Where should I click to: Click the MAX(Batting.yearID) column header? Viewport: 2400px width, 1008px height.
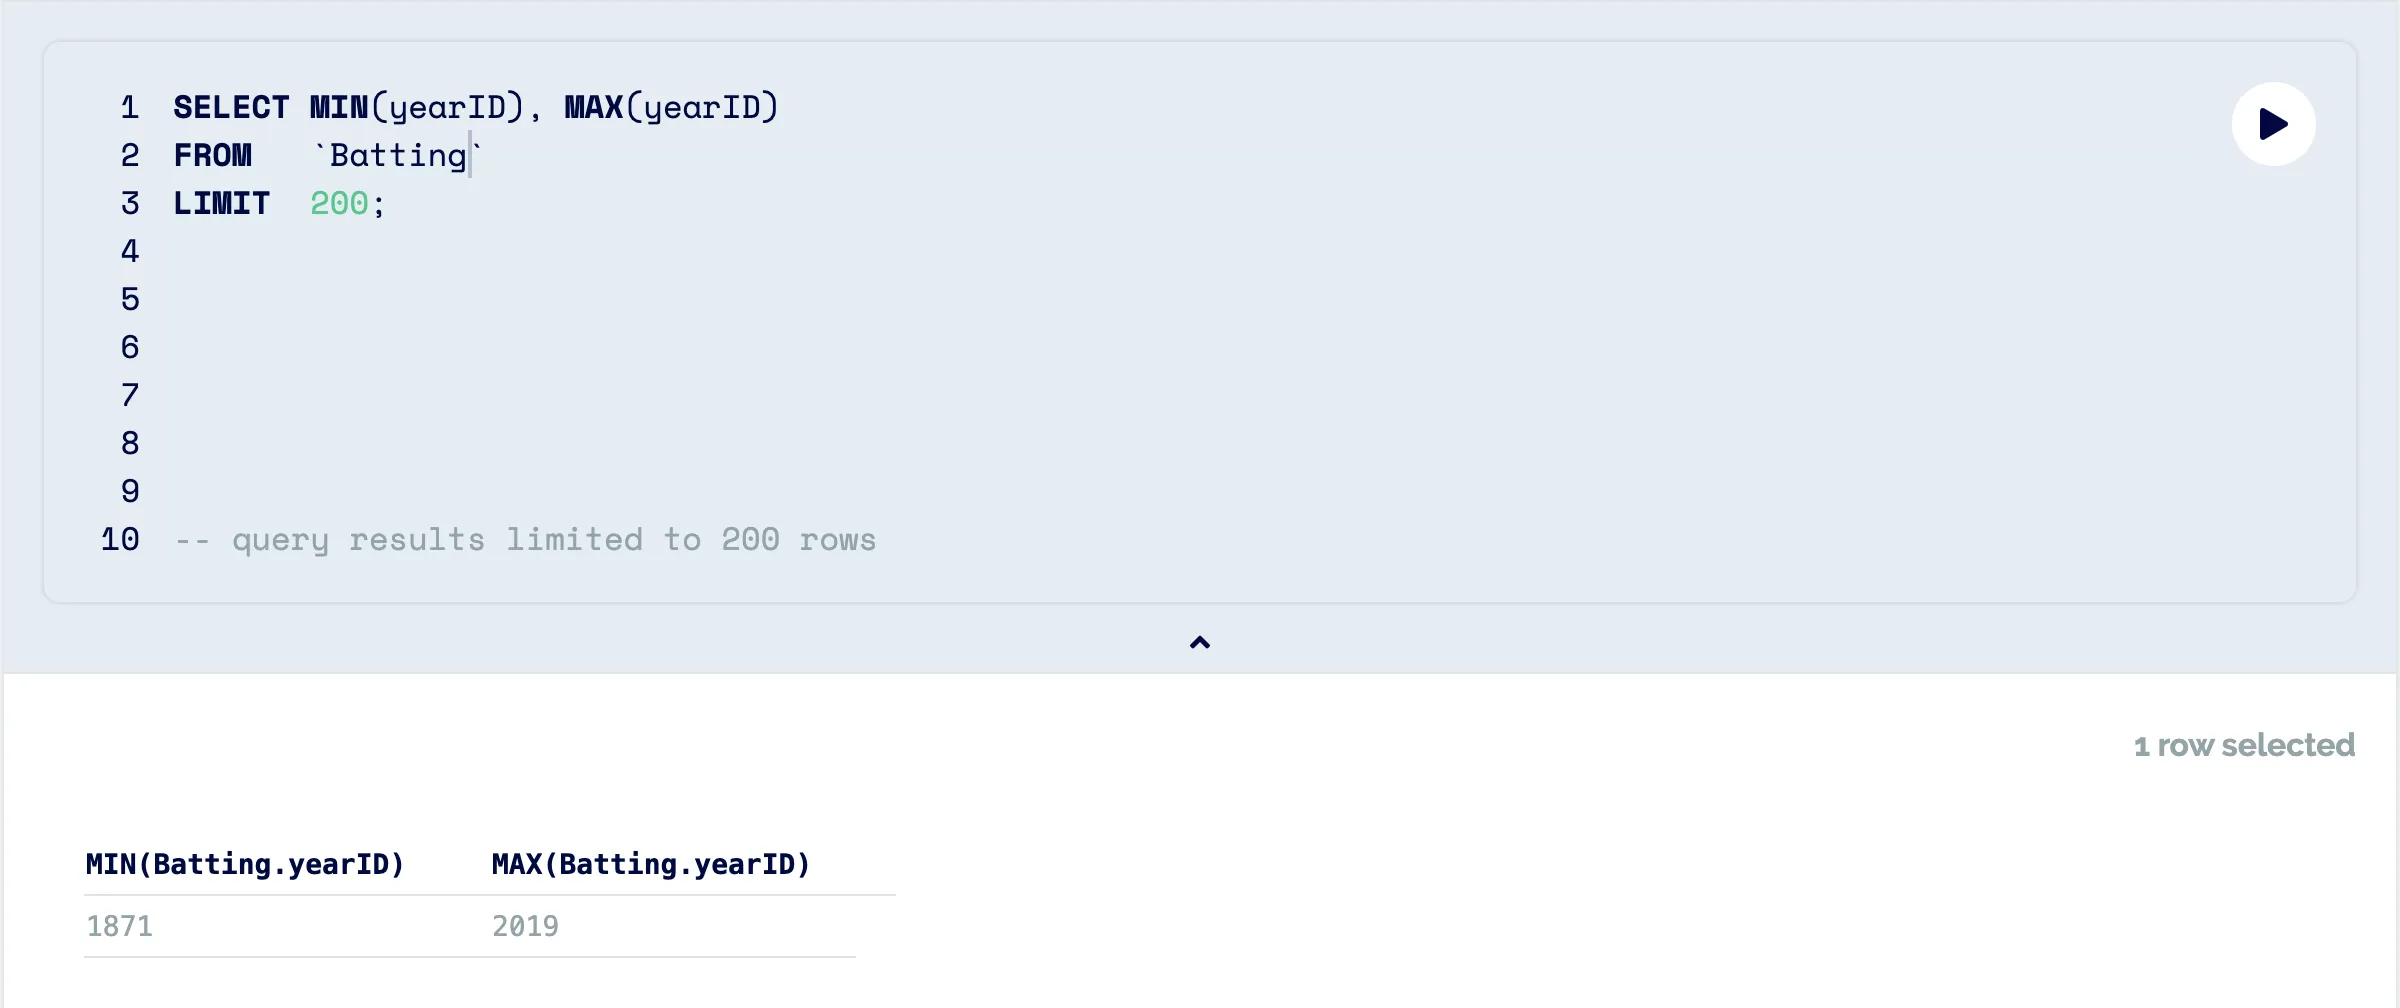tap(651, 864)
